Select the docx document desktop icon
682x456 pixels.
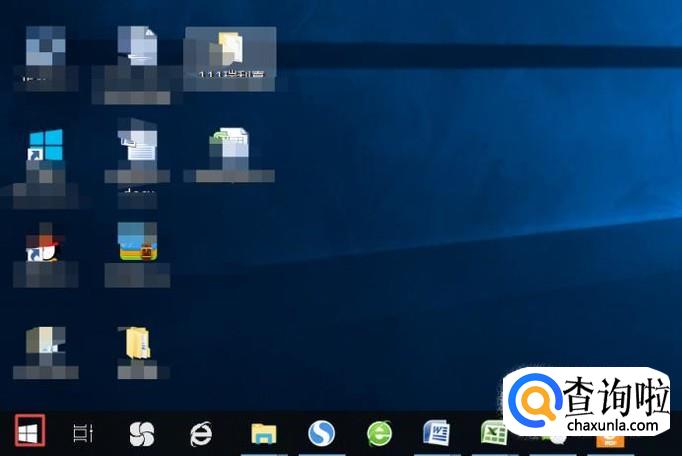click(x=137, y=152)
